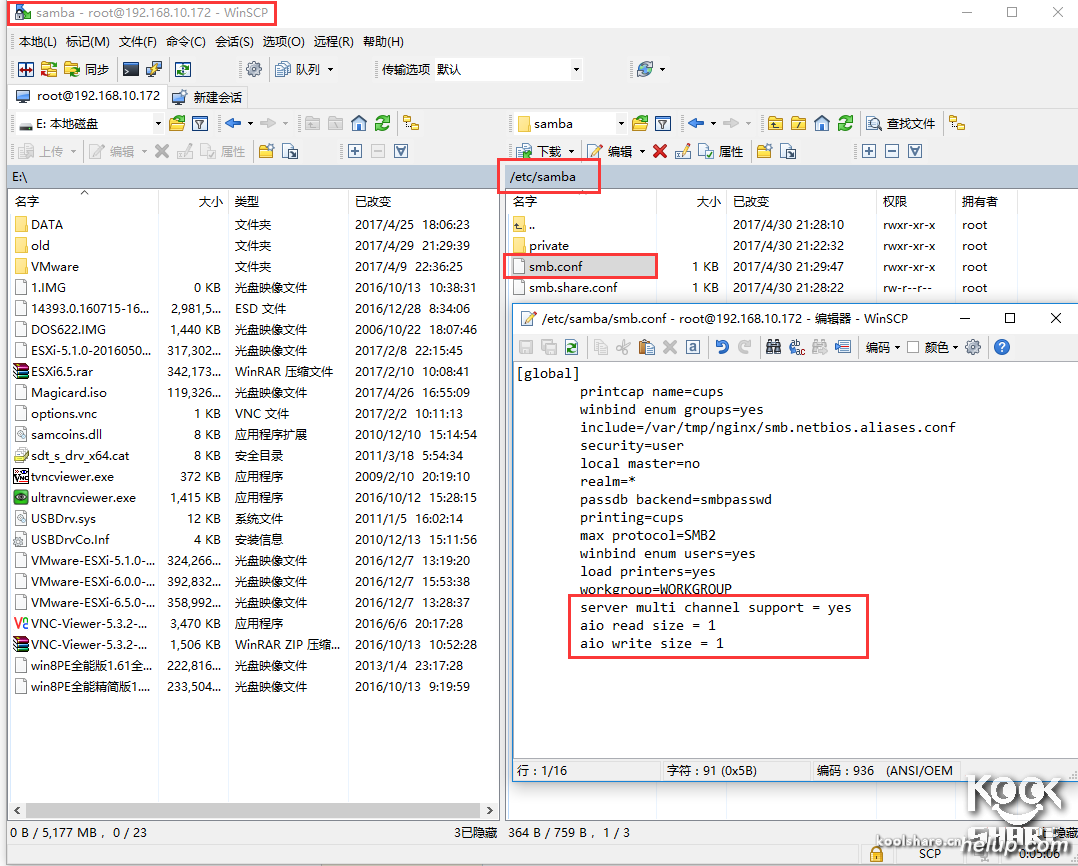
Task: Sort remote panel by 权限 column header
Action: click(x=916, y=201)
